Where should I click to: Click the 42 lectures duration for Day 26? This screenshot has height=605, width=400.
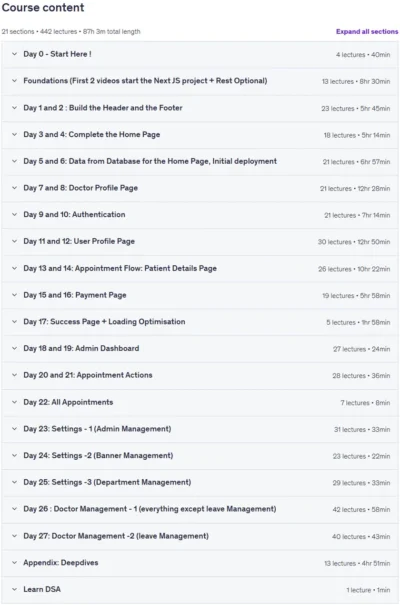[361, 510]
